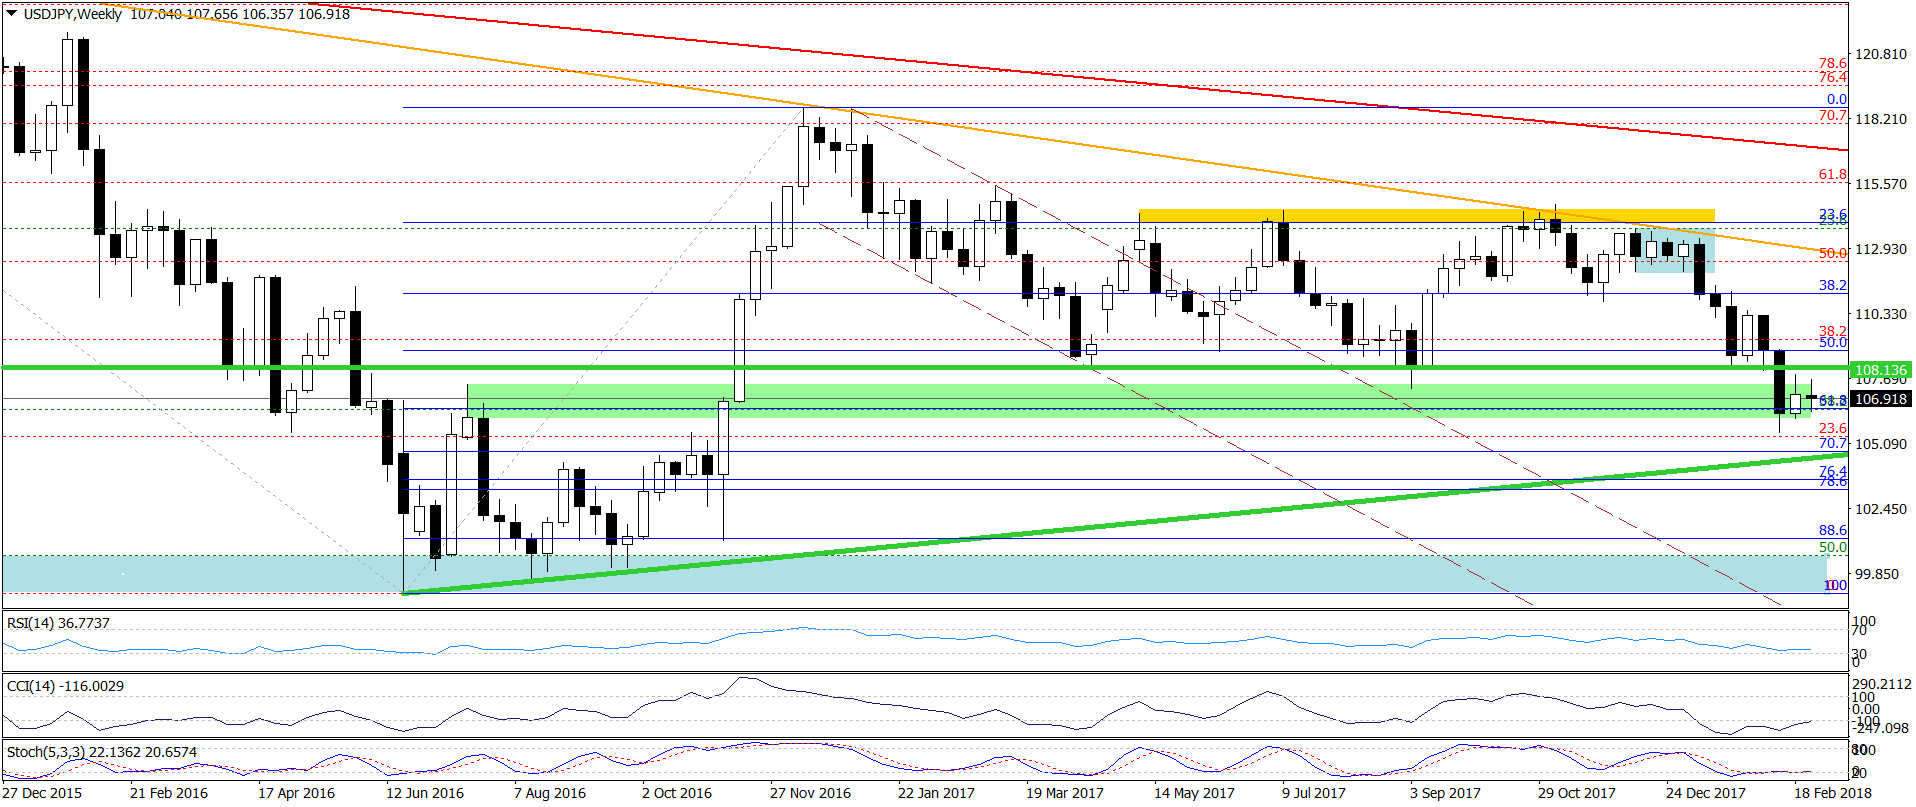This screenshot has height=807, width=1916.
Task: Click the 9 Jul 2017 date label
Action: [x=1314, y=793]
